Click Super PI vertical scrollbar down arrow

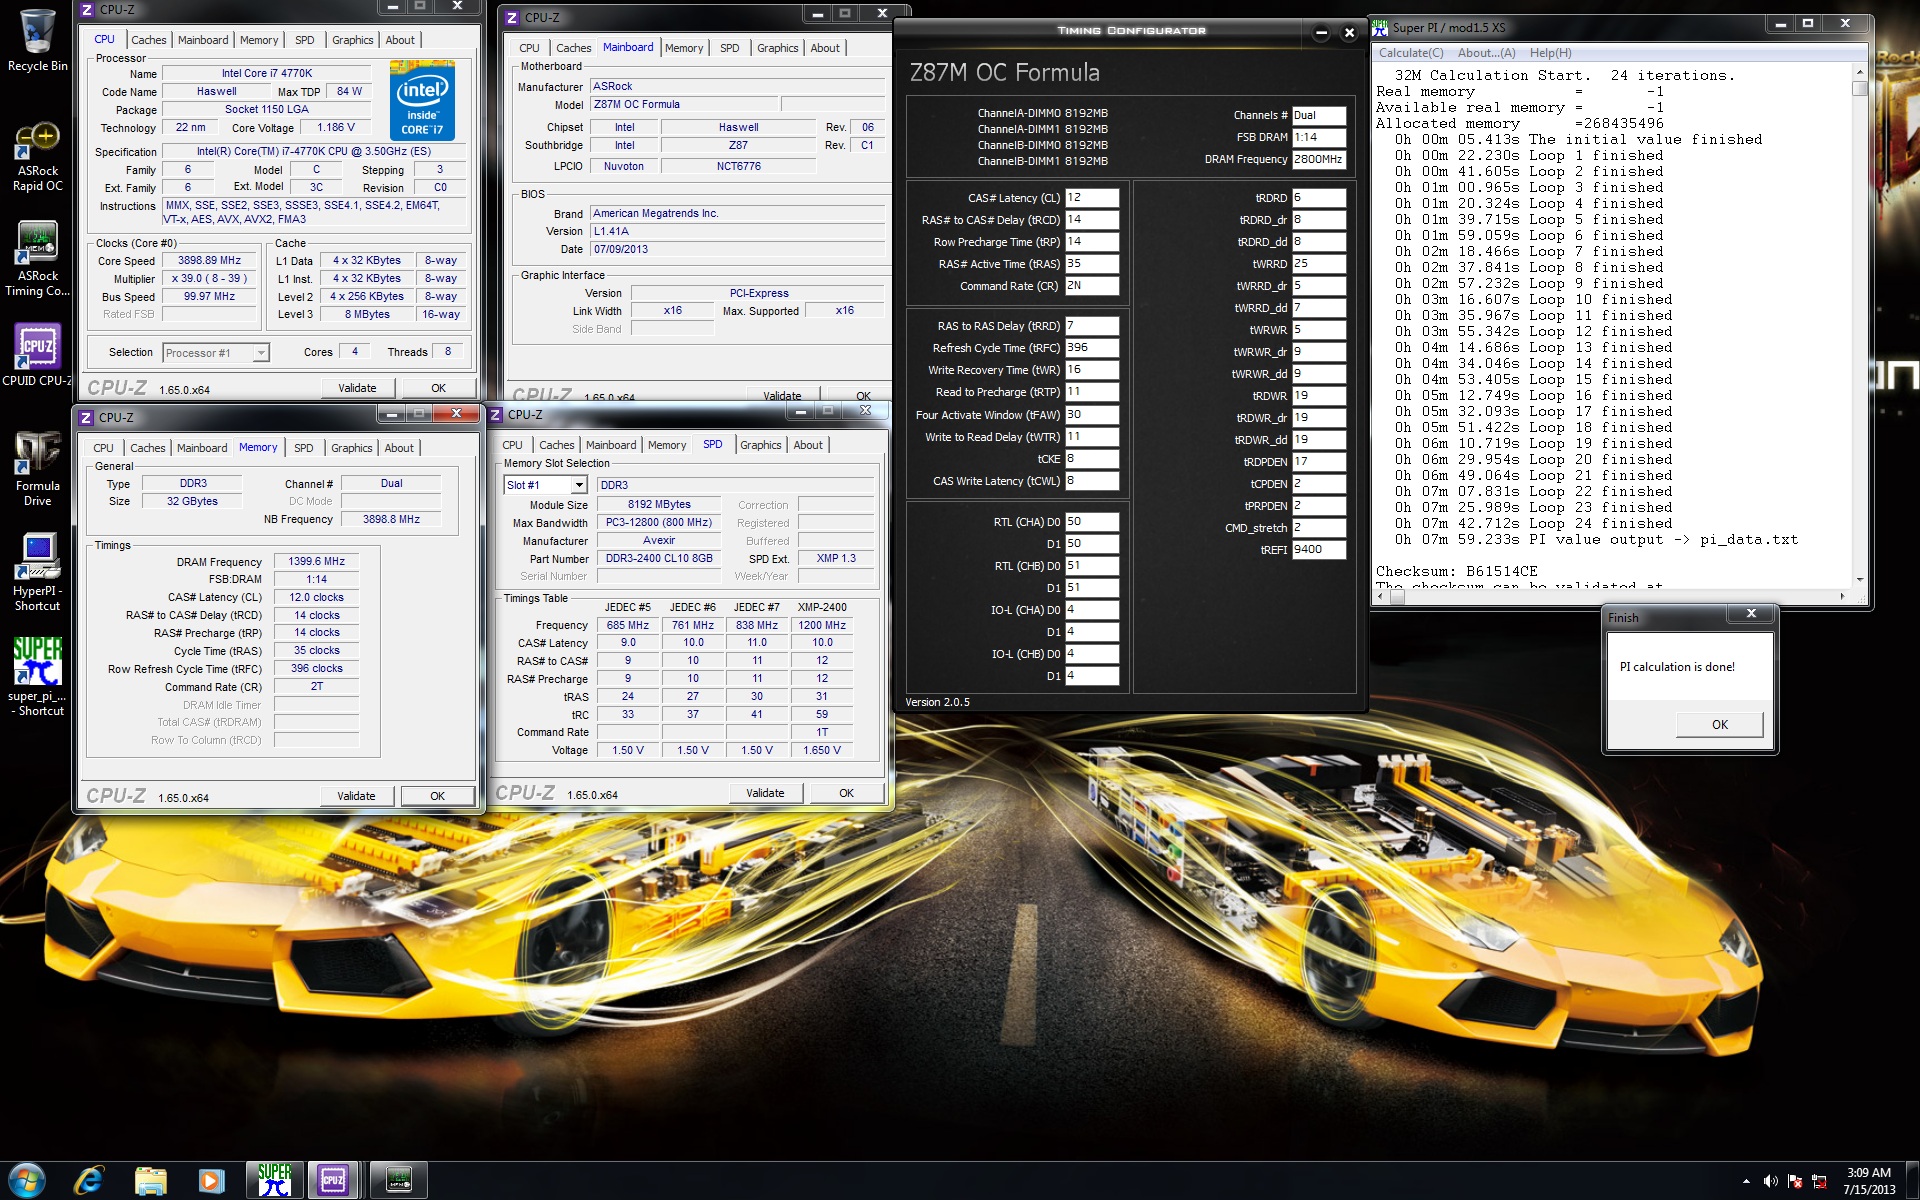(1859, 579)
